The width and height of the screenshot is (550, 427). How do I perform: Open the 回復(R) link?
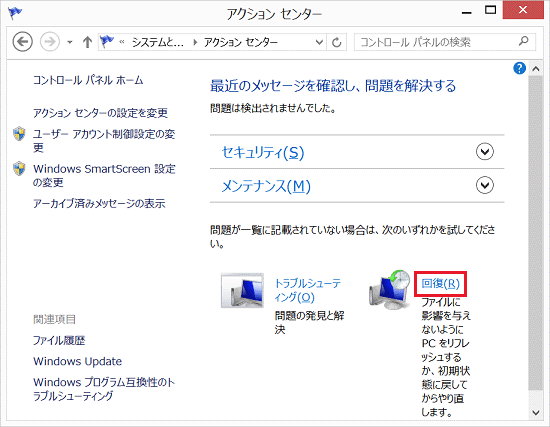coord(441,283)
